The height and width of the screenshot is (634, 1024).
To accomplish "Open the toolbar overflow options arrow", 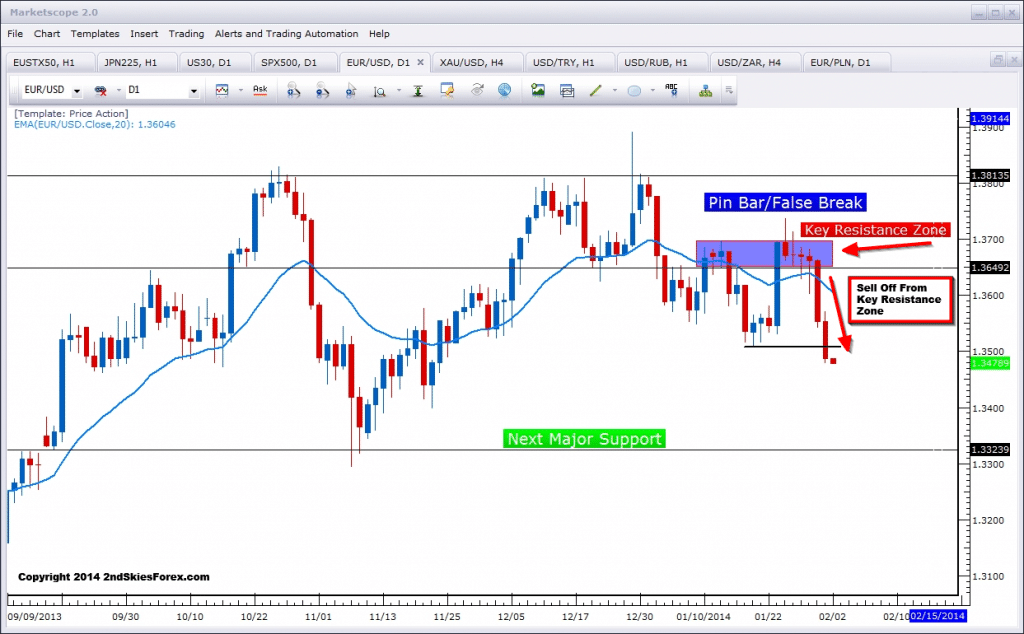I will point(729,90).
